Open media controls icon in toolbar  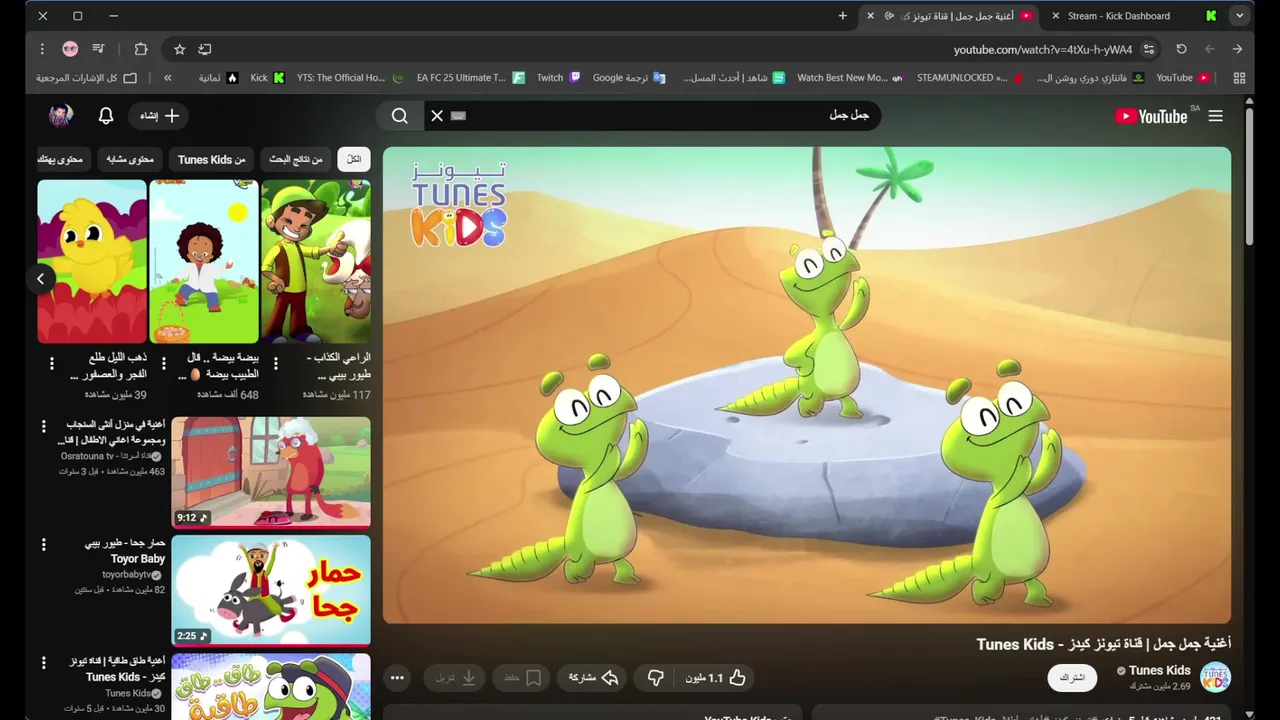(98, 49)
